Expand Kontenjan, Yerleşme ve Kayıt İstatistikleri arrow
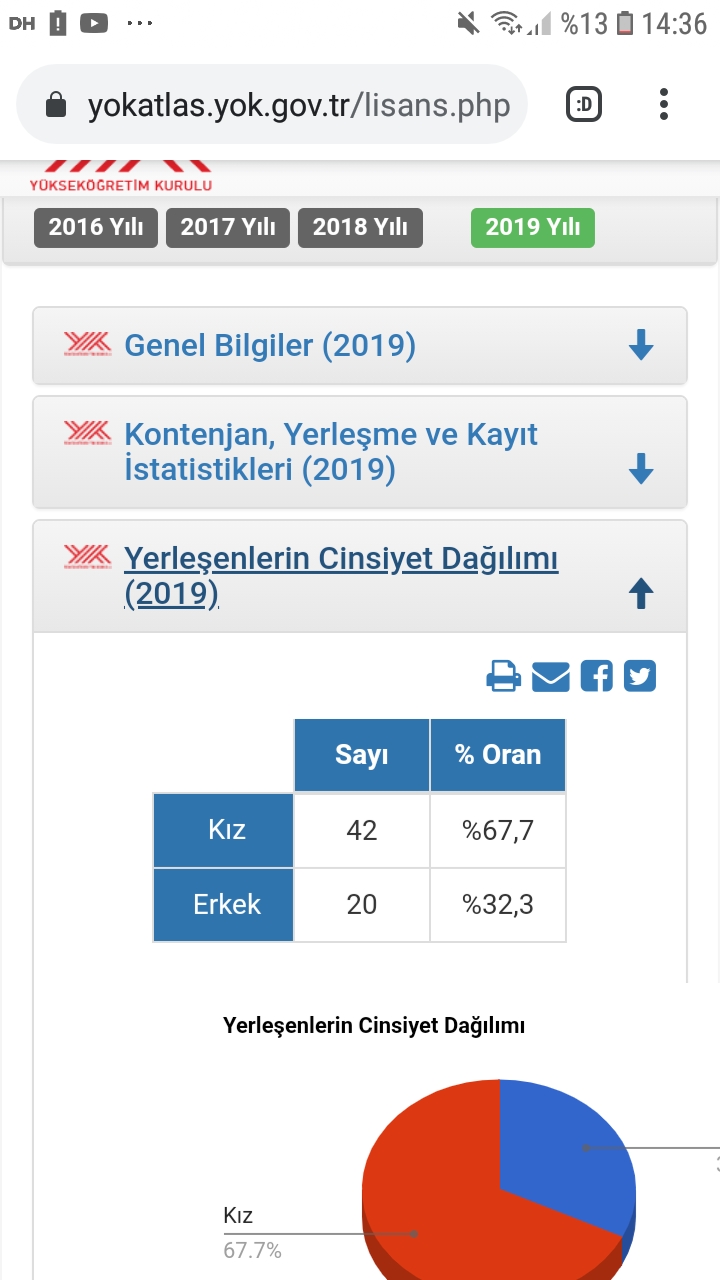 (x=641, y=469)
